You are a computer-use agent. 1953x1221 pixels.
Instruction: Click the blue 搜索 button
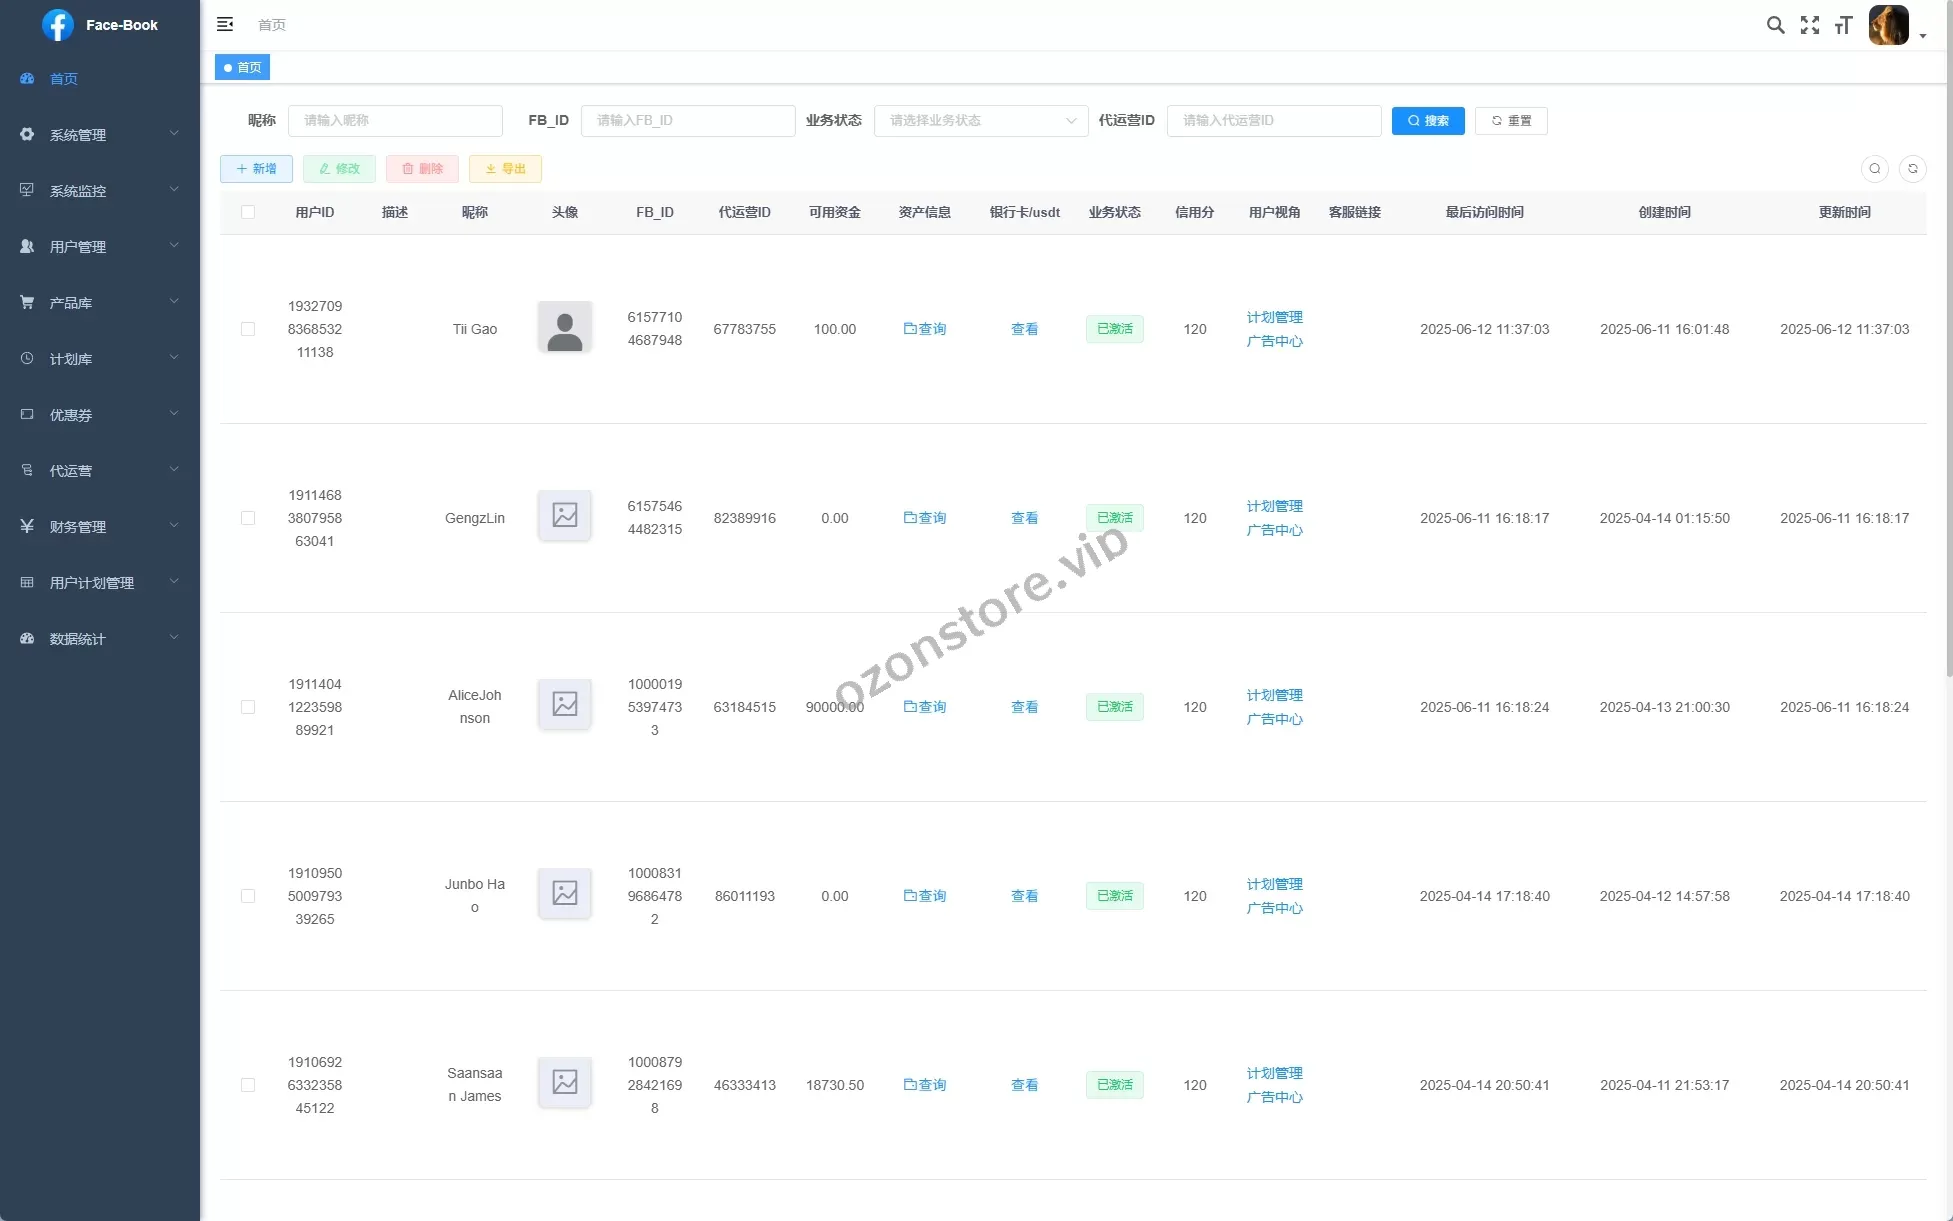[1427, 121]
